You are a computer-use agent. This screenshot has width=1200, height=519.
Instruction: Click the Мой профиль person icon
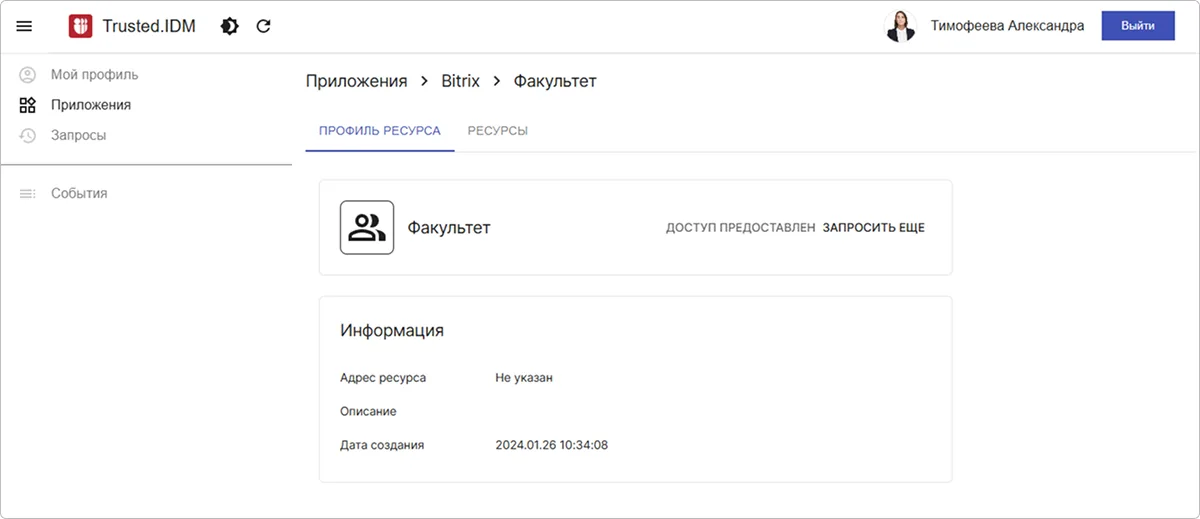click(28, 75)
